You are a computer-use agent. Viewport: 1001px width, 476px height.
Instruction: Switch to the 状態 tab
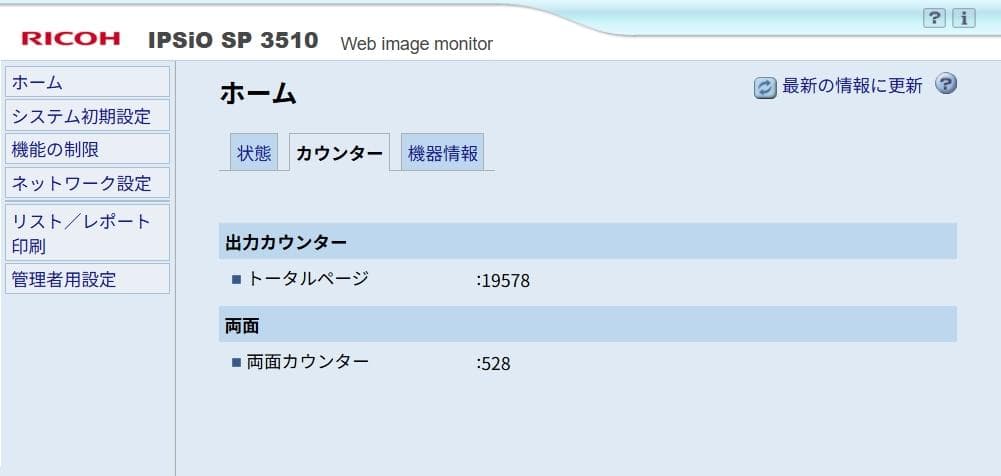coord(254,153)
